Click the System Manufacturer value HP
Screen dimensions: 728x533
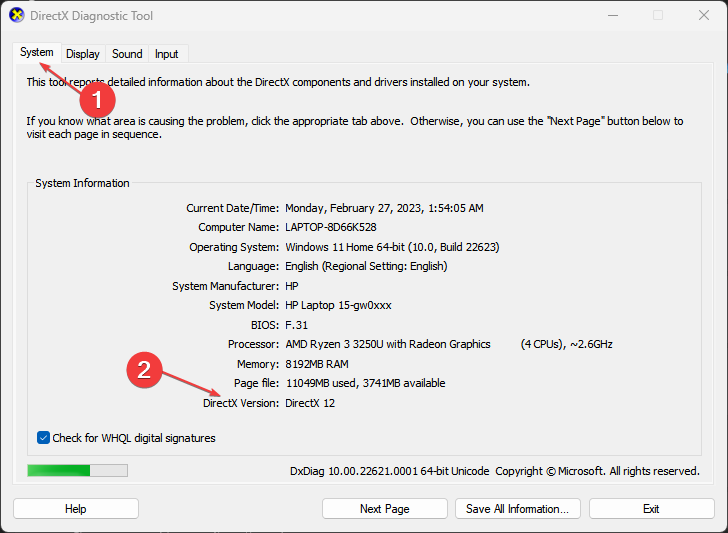(292, 286)
